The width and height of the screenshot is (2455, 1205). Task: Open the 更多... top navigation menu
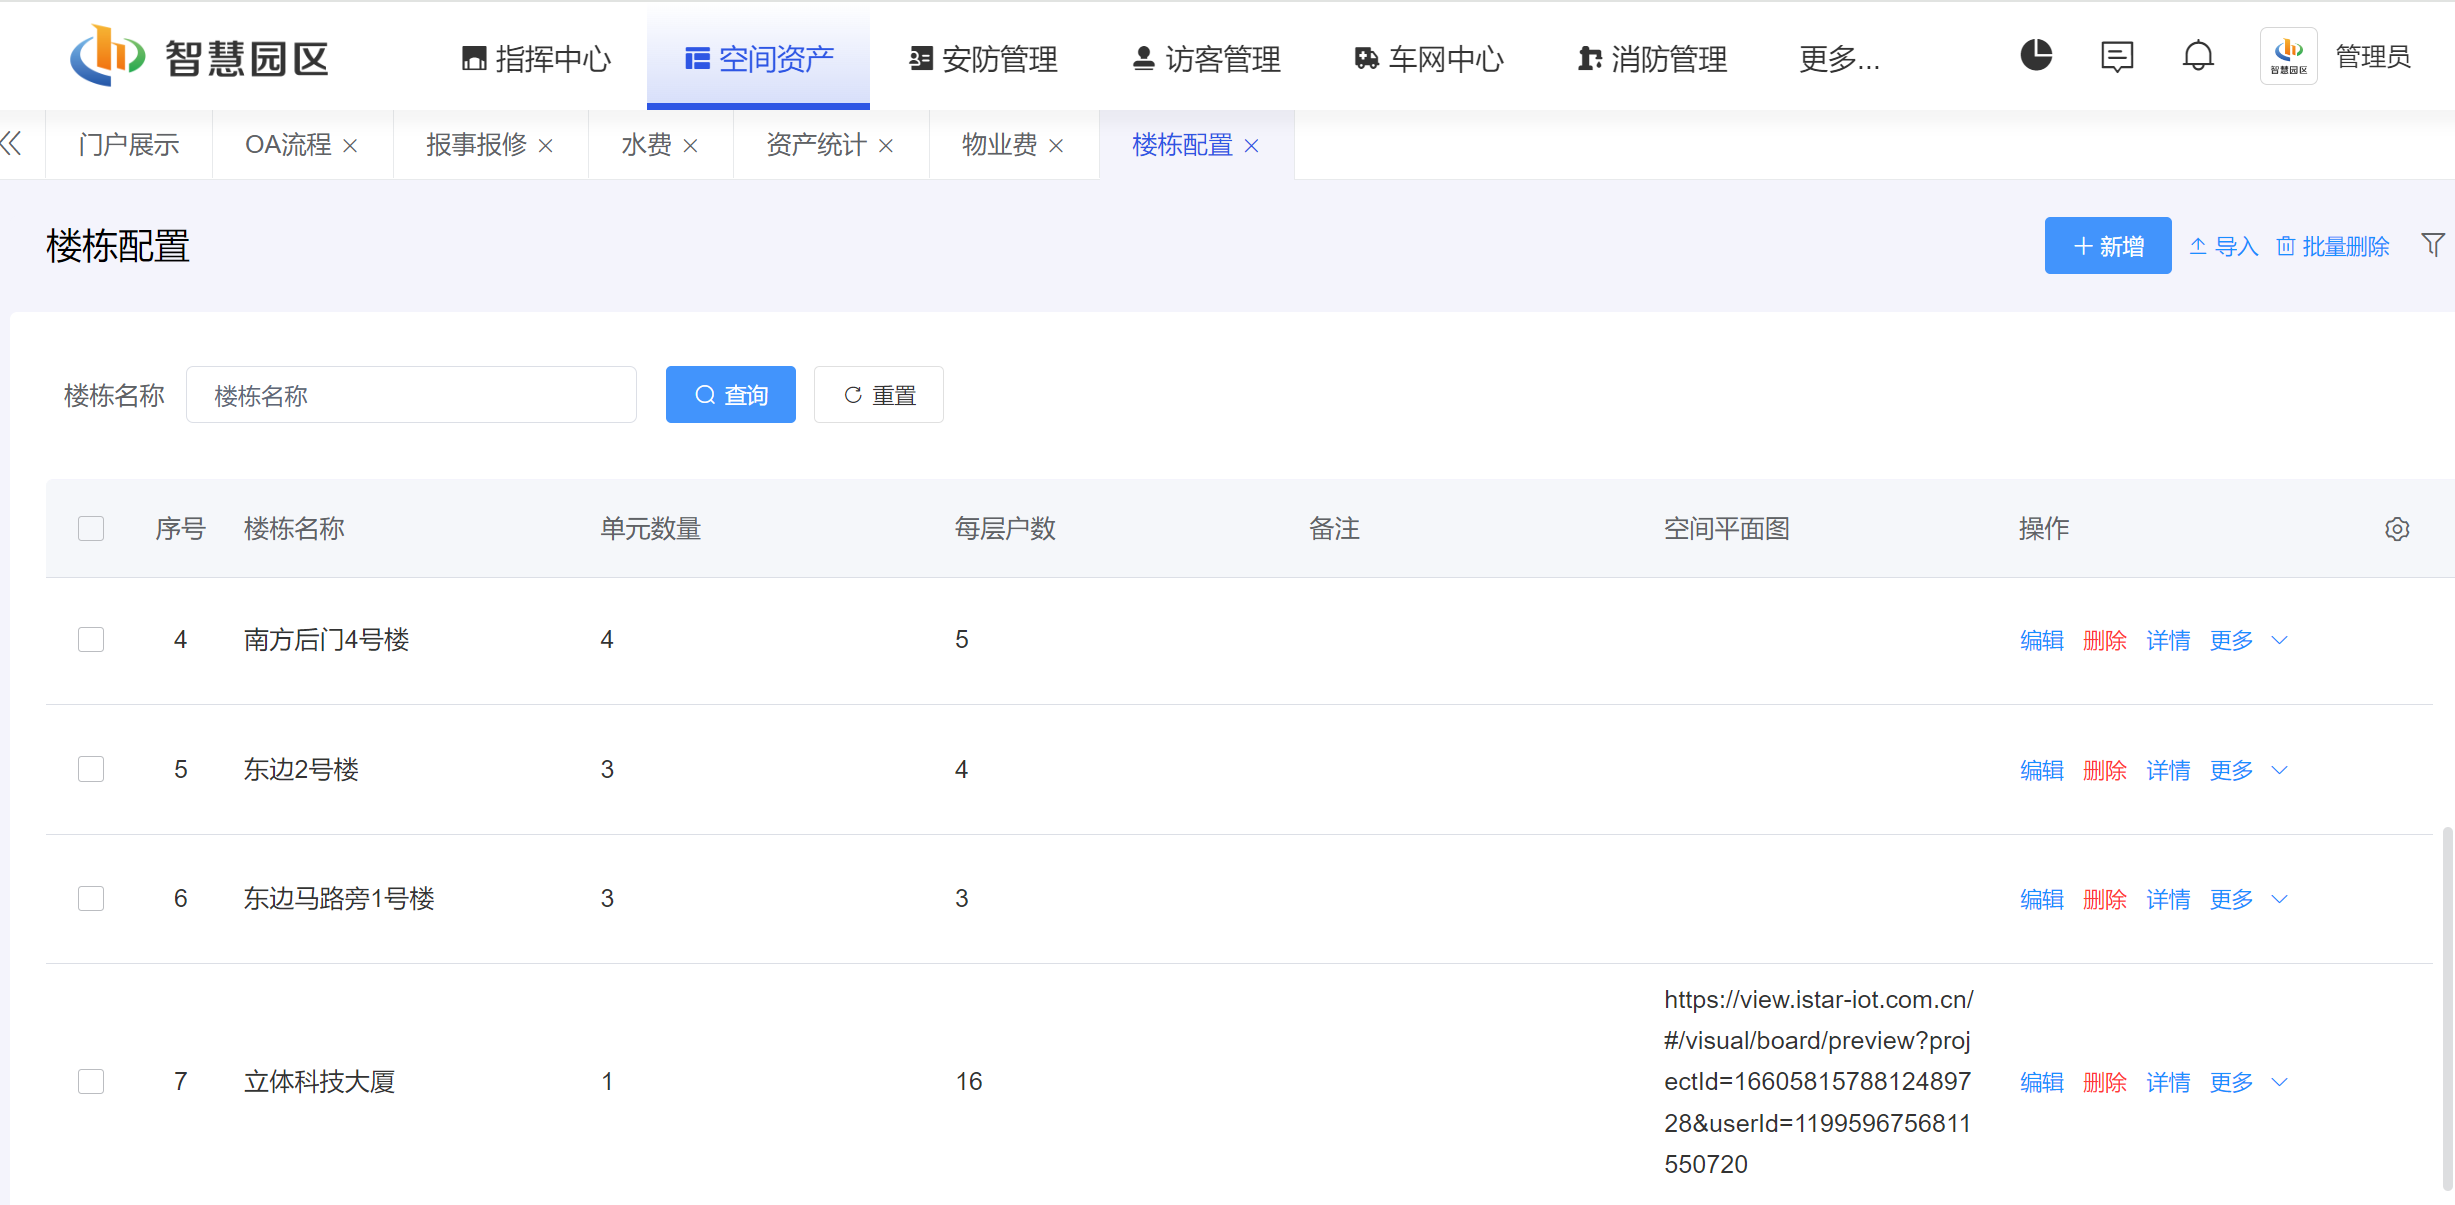(x=1839, y=59)
